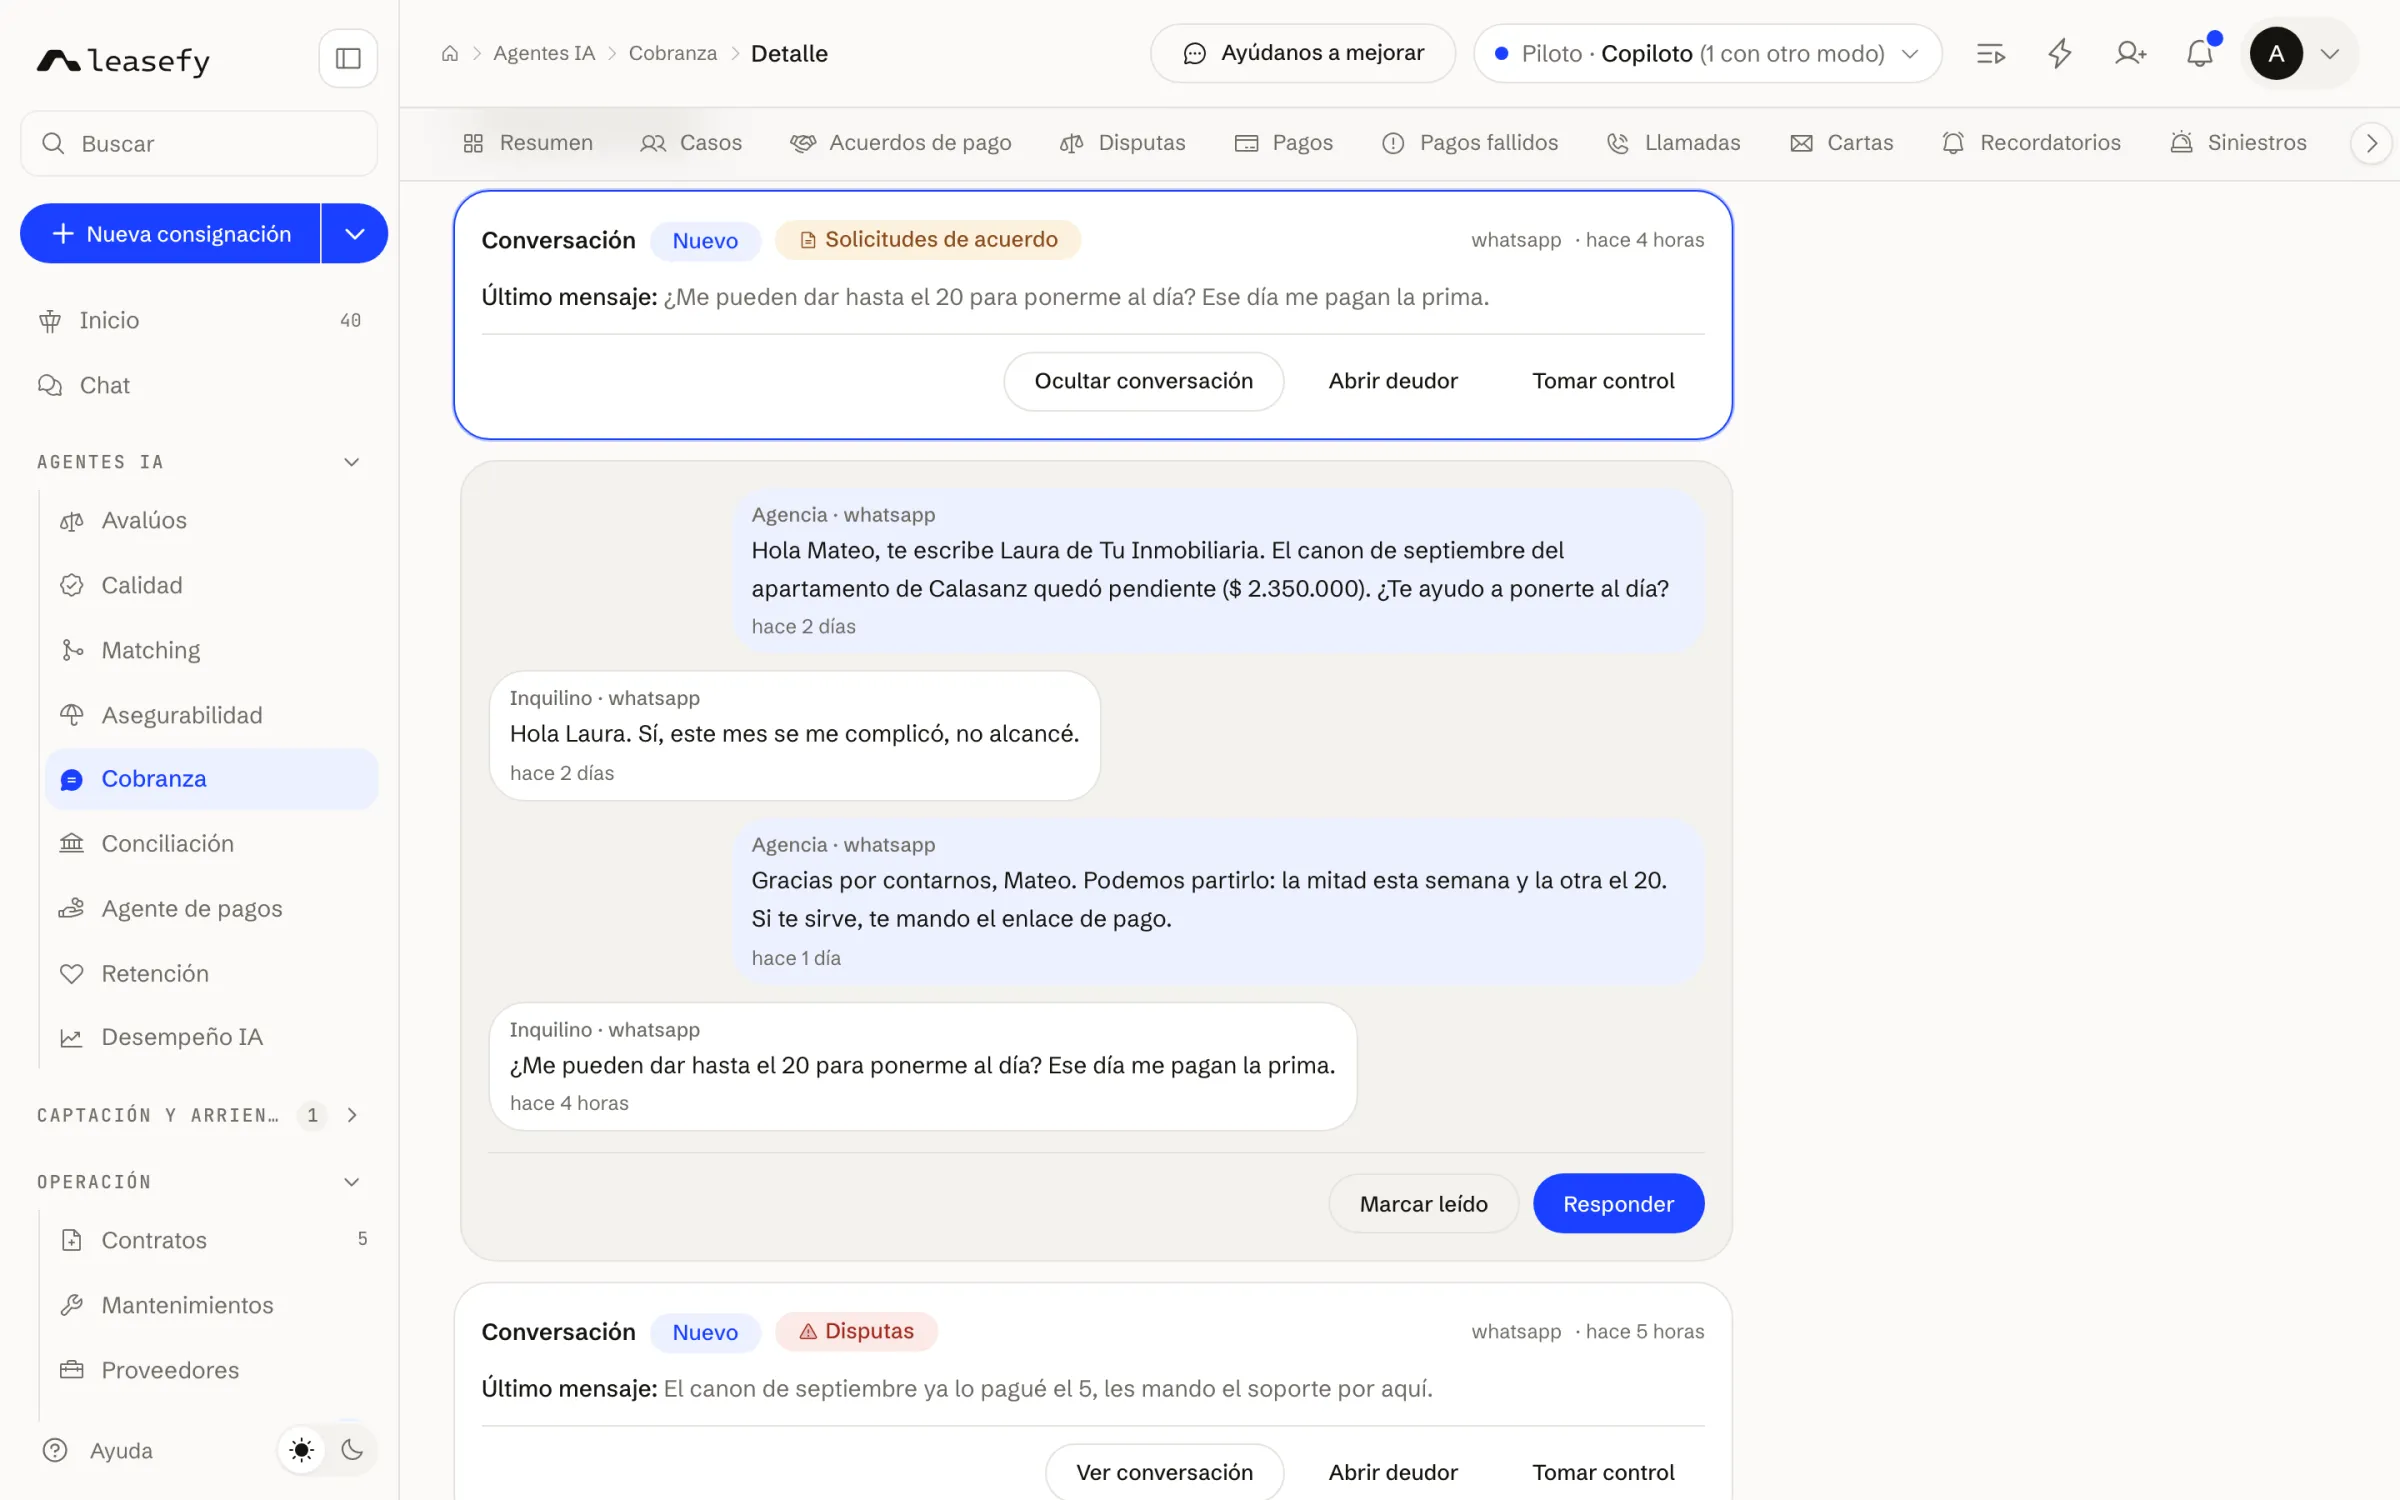Click the lightning bolt quick actions icon
This screenshot has height=1500, width=2400.
[x=2060, y=54]
